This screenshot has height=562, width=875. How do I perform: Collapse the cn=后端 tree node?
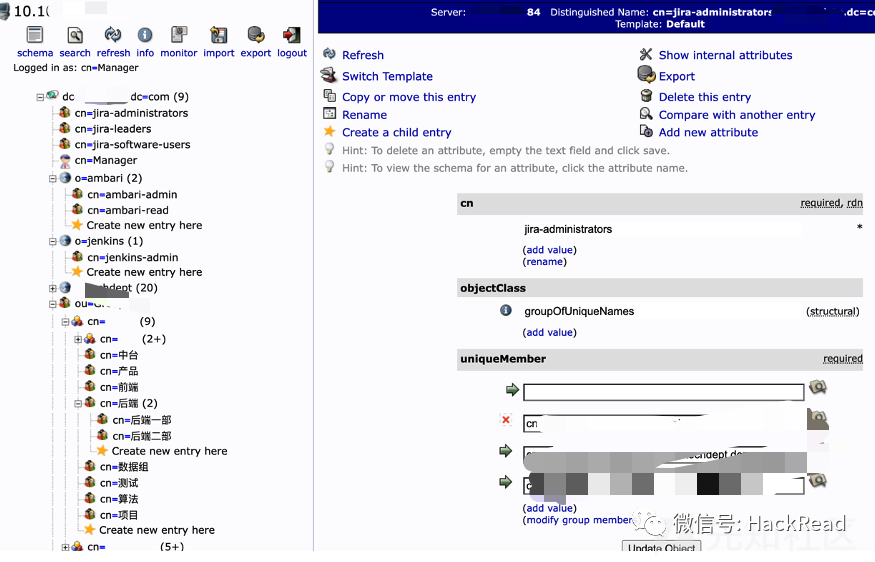[78, 404]
